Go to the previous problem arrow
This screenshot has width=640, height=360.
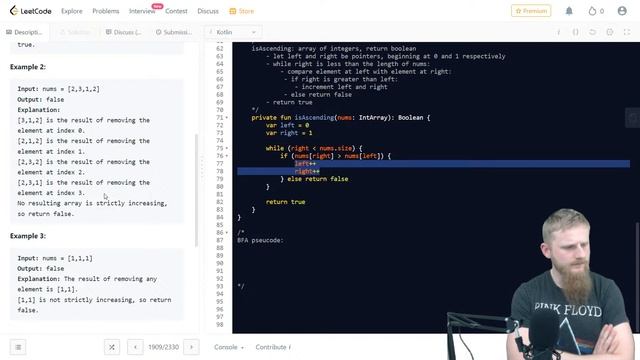135,347
